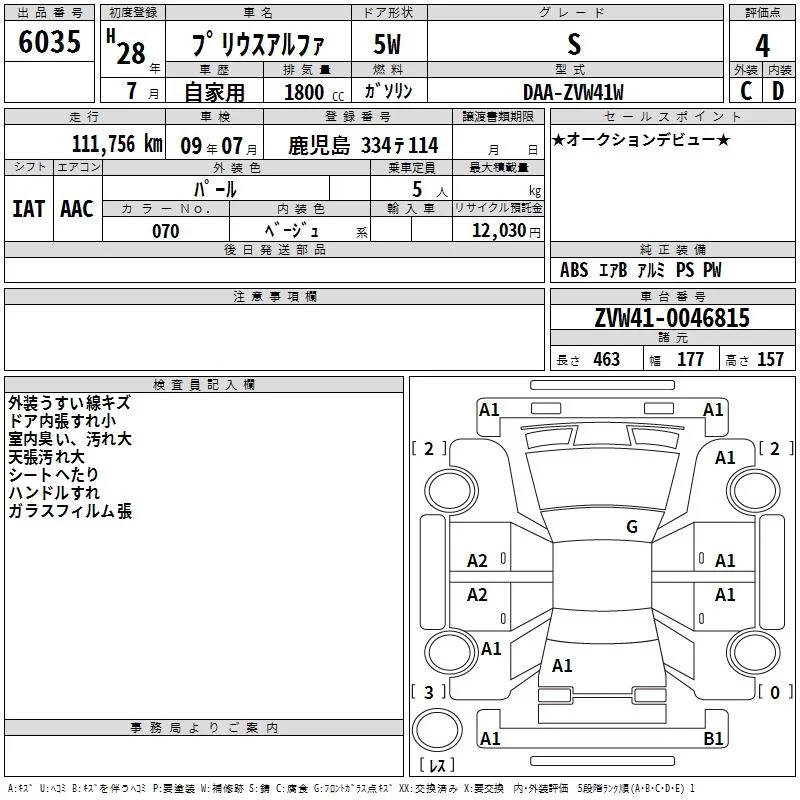Screen dimensions: 800x800
Task: Click the equipment list "ABS エアB アルミ PS PW"
Action: click(x=641, y=270)
